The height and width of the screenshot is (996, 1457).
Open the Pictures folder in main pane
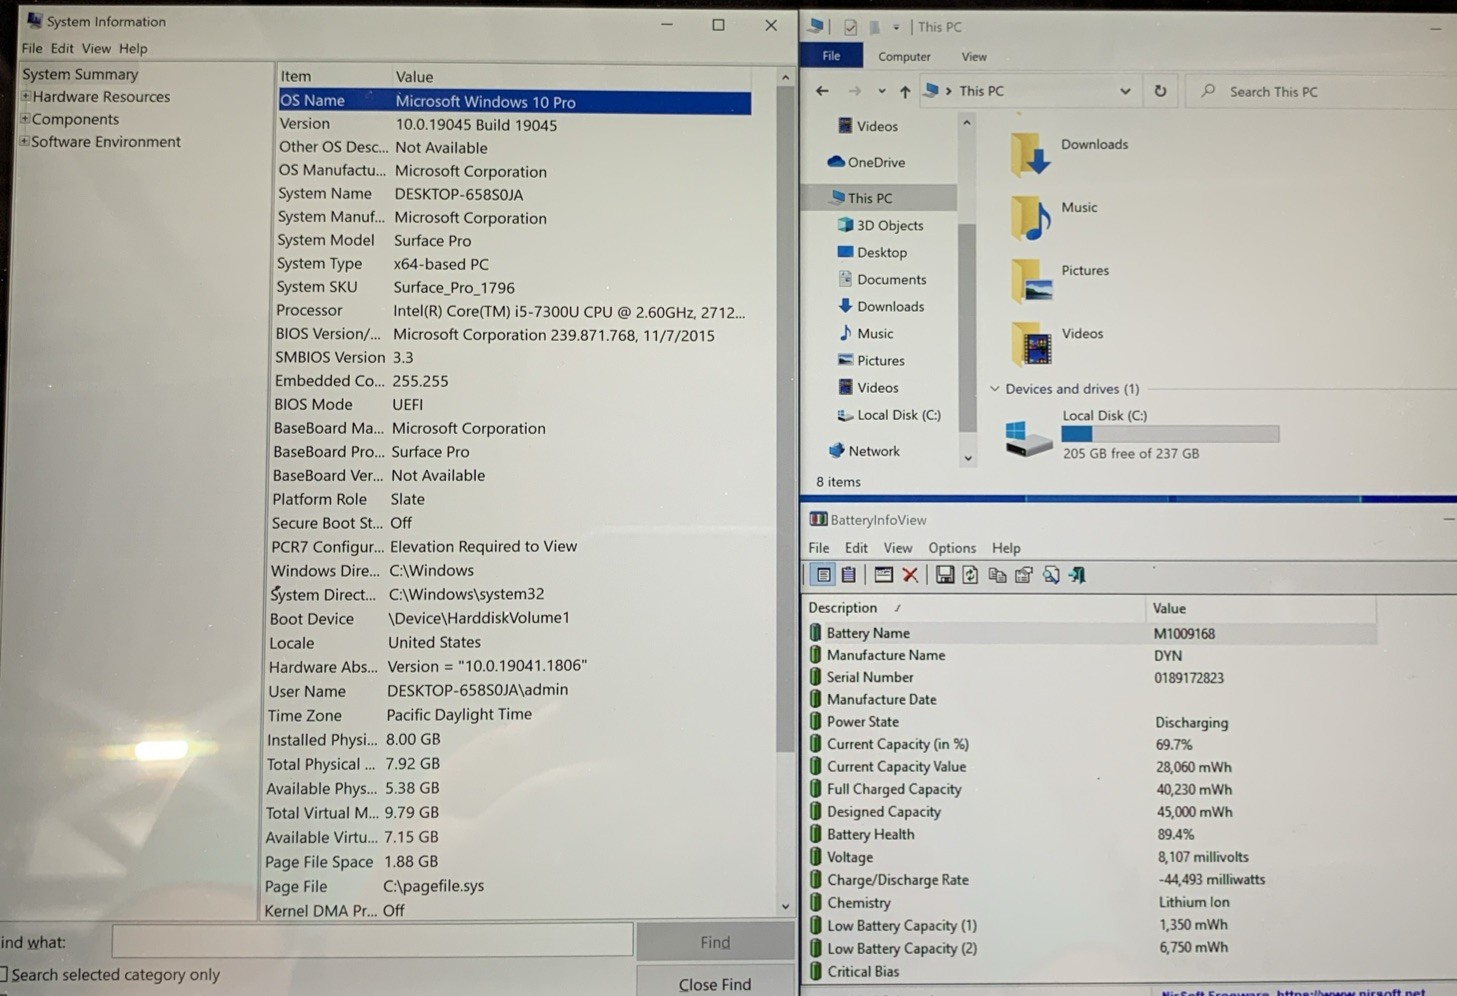1032,281
